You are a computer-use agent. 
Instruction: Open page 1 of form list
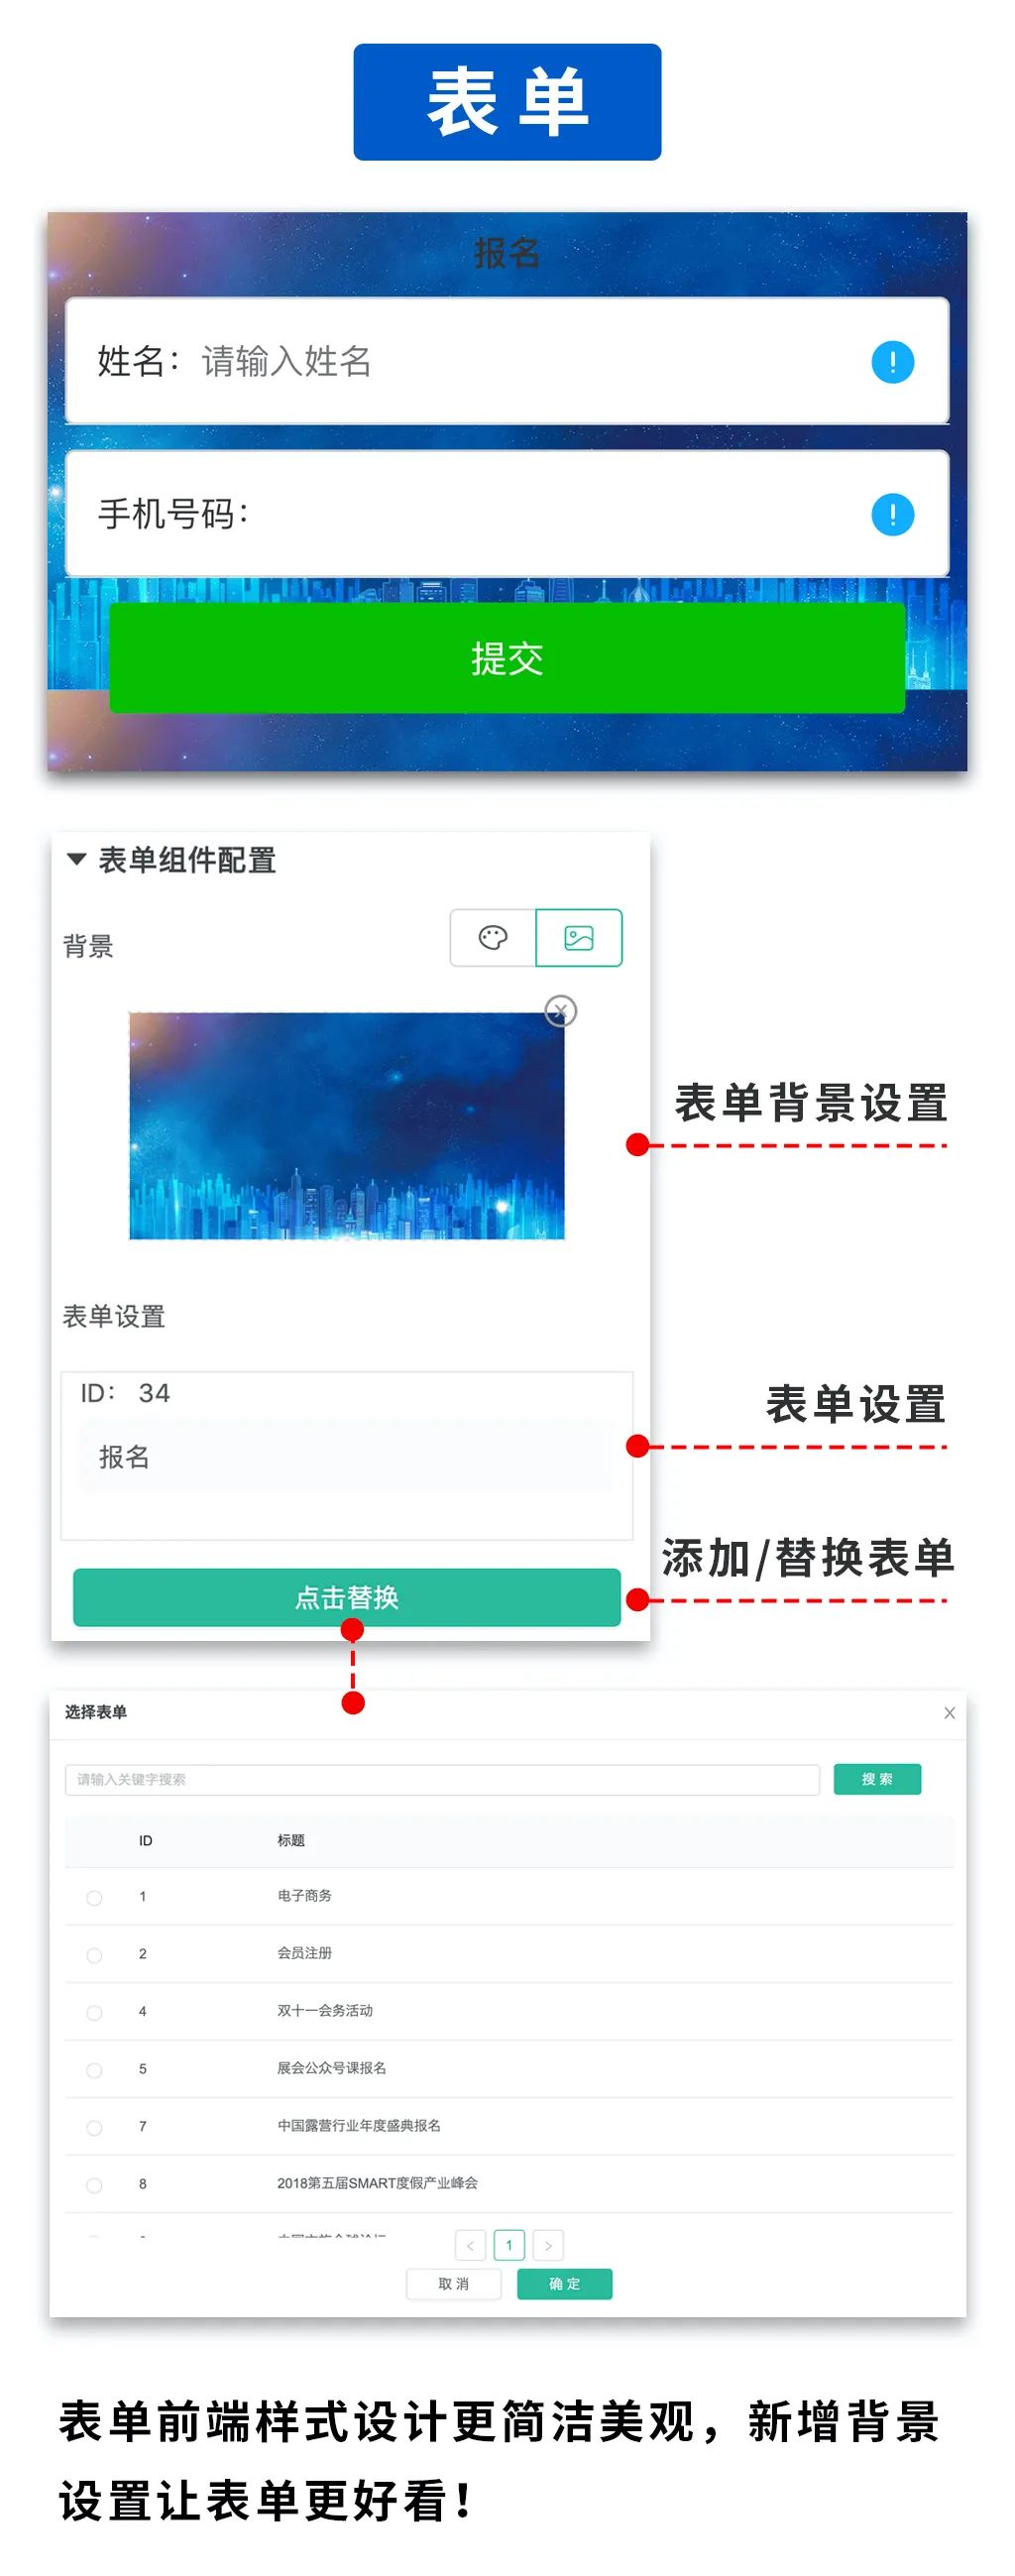pos(509,2245)
